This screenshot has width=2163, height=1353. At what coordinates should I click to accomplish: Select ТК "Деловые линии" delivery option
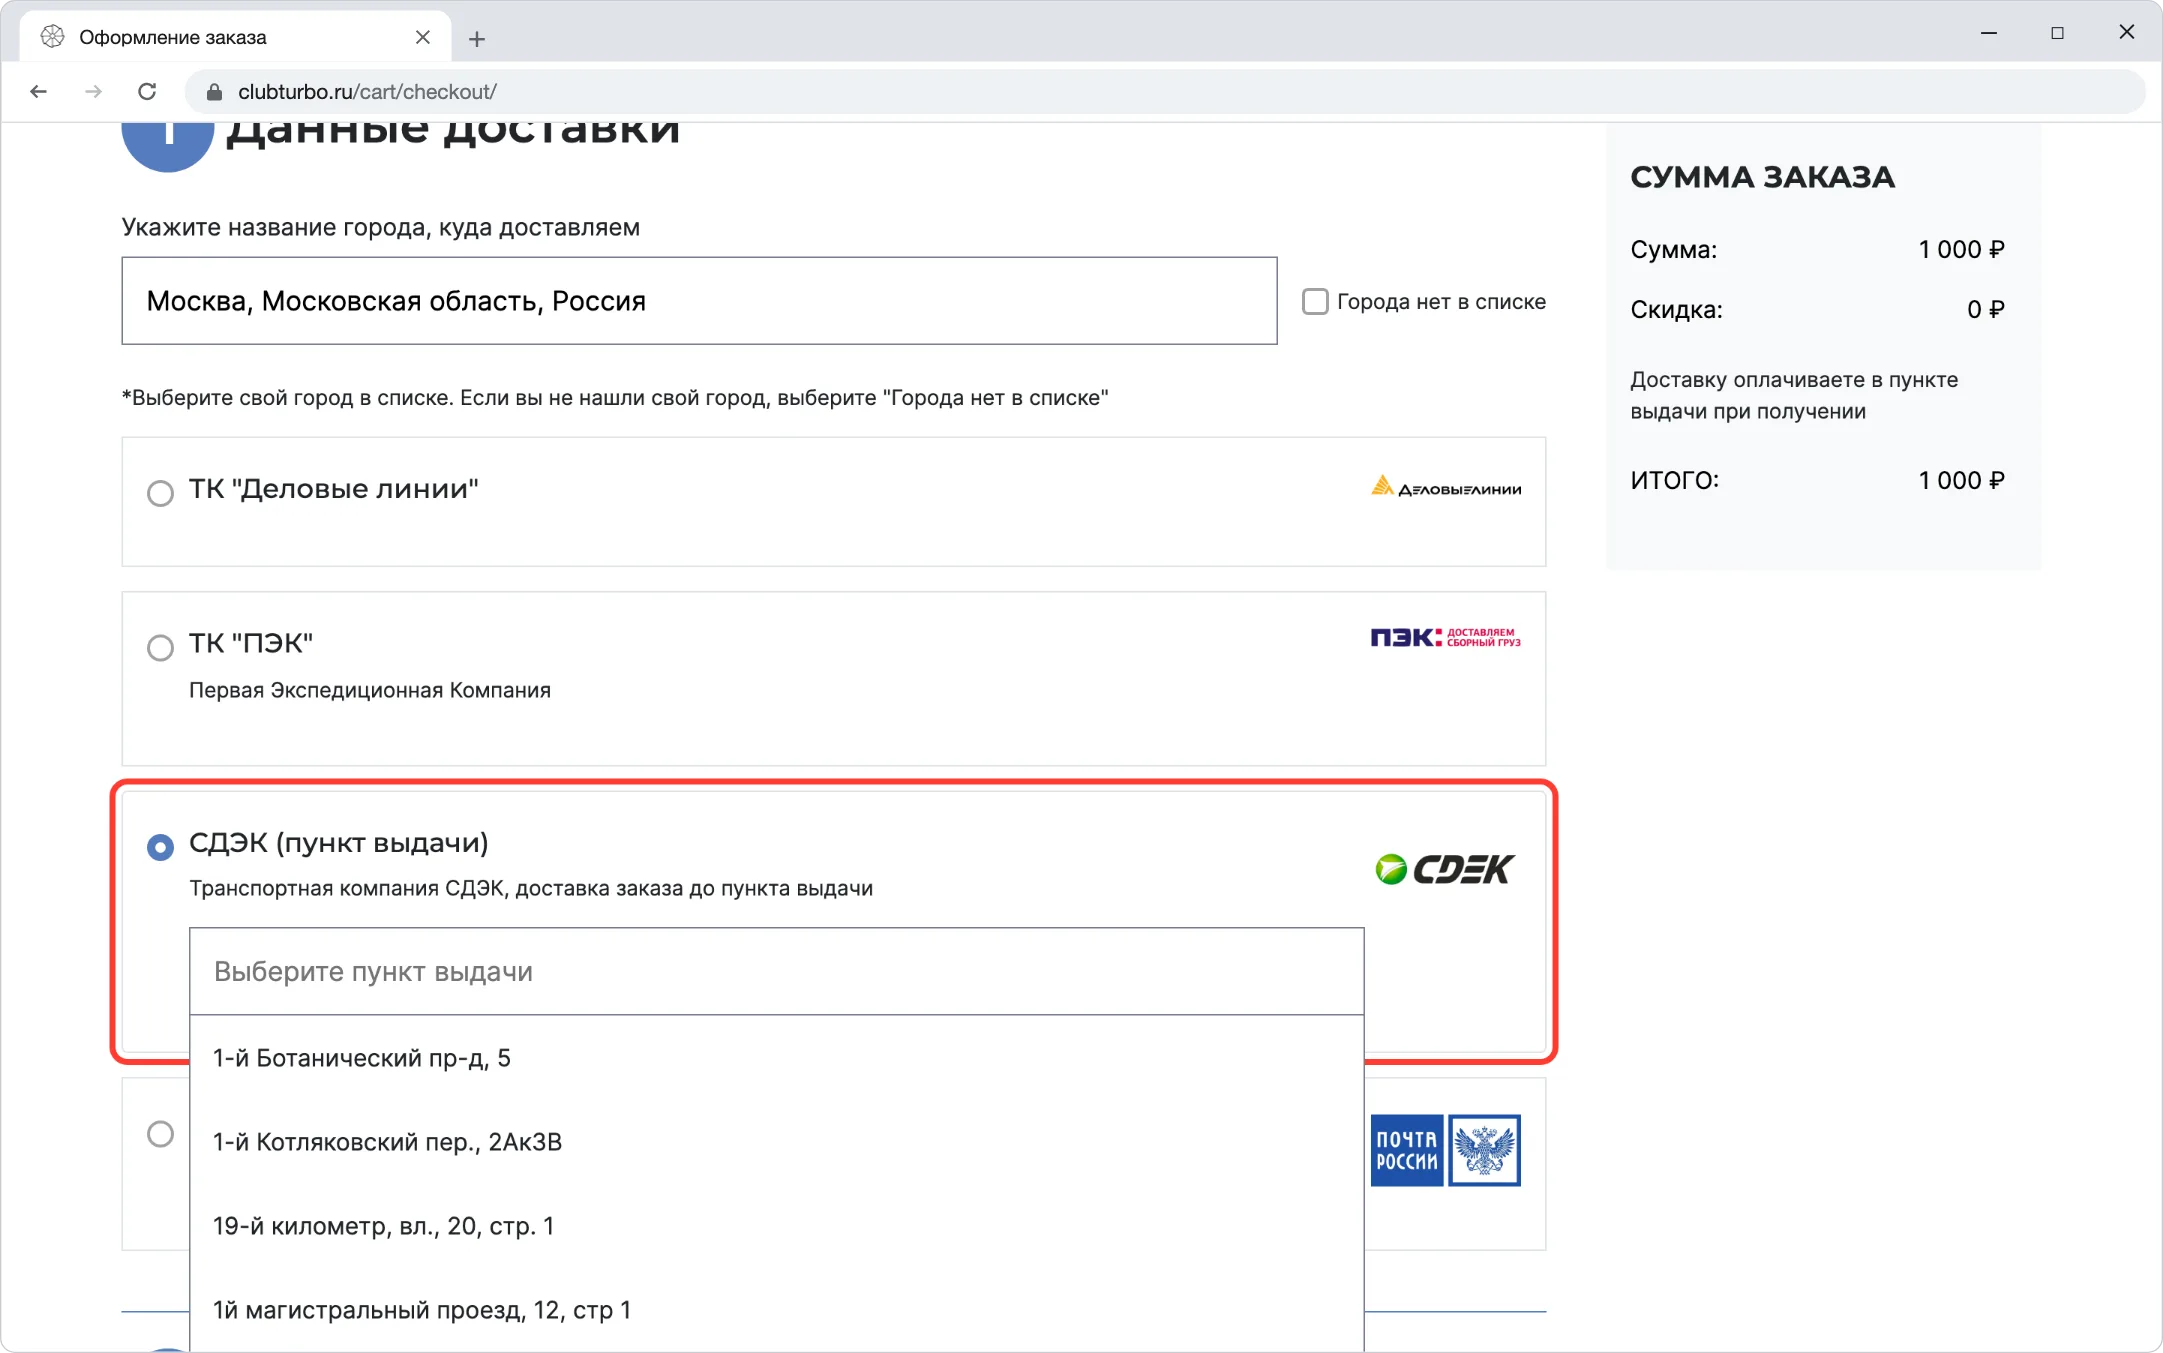[160, 493]
